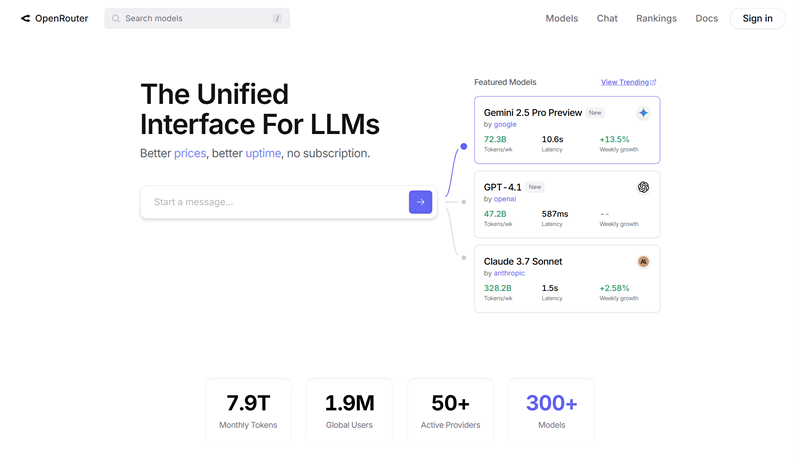Click the 50+ Active Providers stat
800x458 pixels.
(x=451, y=410)
